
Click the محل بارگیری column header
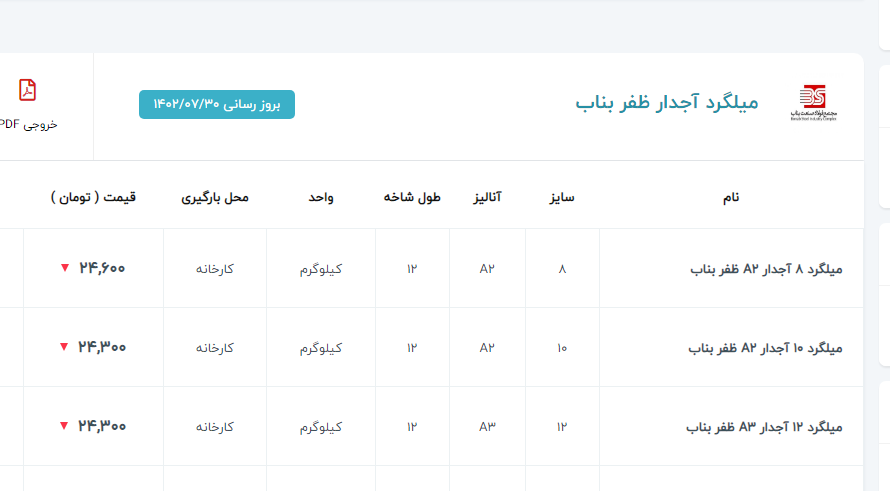[x=214, y=198]
